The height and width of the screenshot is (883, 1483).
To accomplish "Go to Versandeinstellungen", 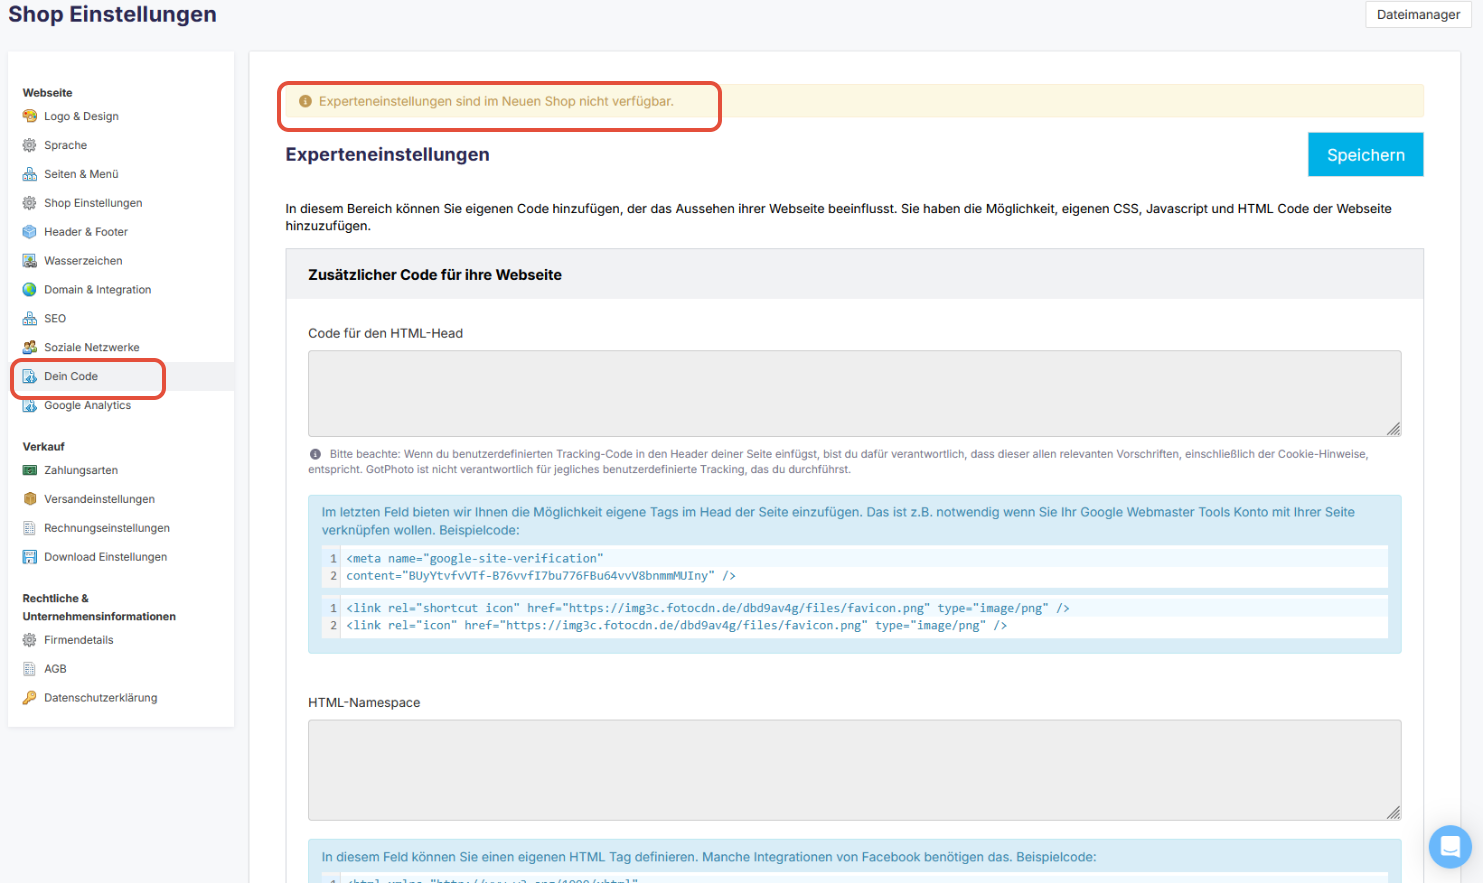I will click(99, 499).
